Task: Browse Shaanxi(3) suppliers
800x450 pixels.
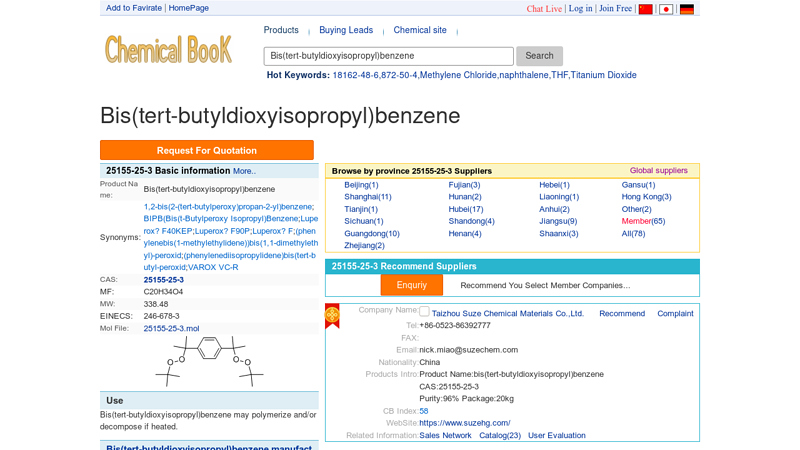Action: coord(559,234)
